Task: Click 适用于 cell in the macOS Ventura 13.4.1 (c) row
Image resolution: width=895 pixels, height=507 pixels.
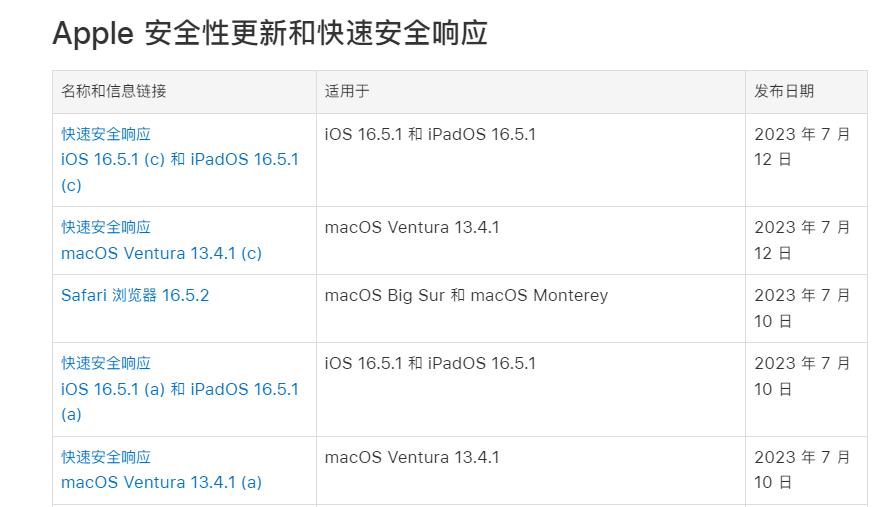Action: pos(412,227)
